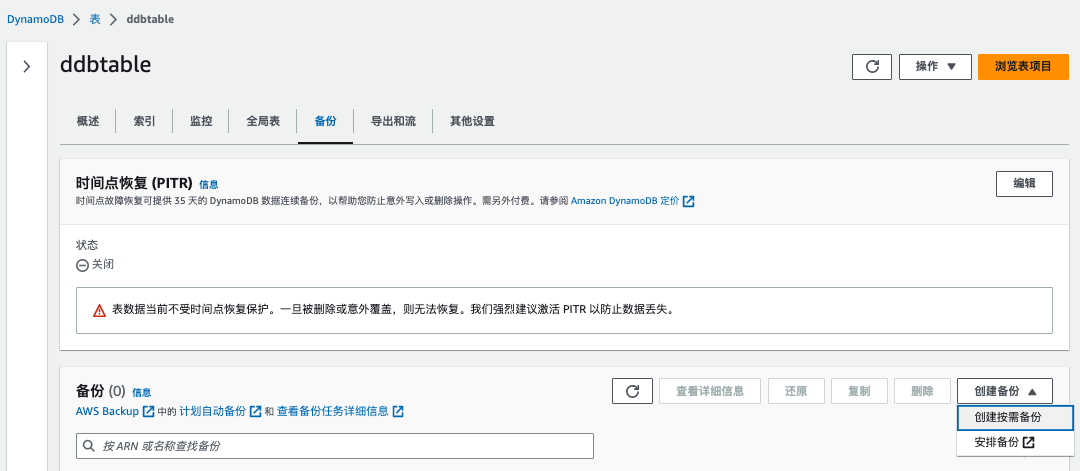Switch to the 导出和流 tab

[393, 121]
